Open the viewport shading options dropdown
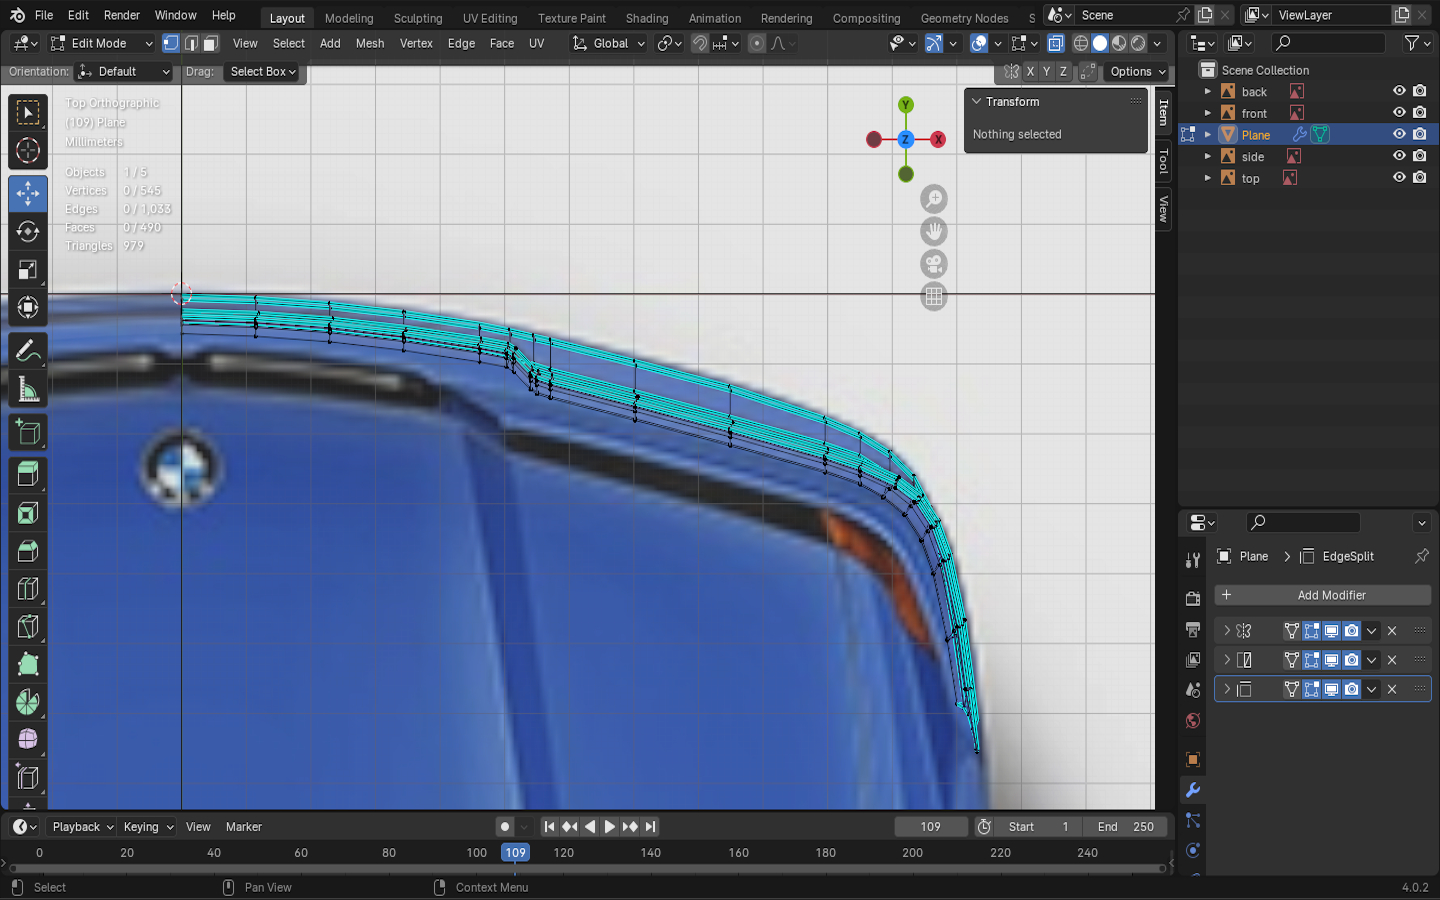This screenshot has width=1440, height=900. [x=1157, y=43]
